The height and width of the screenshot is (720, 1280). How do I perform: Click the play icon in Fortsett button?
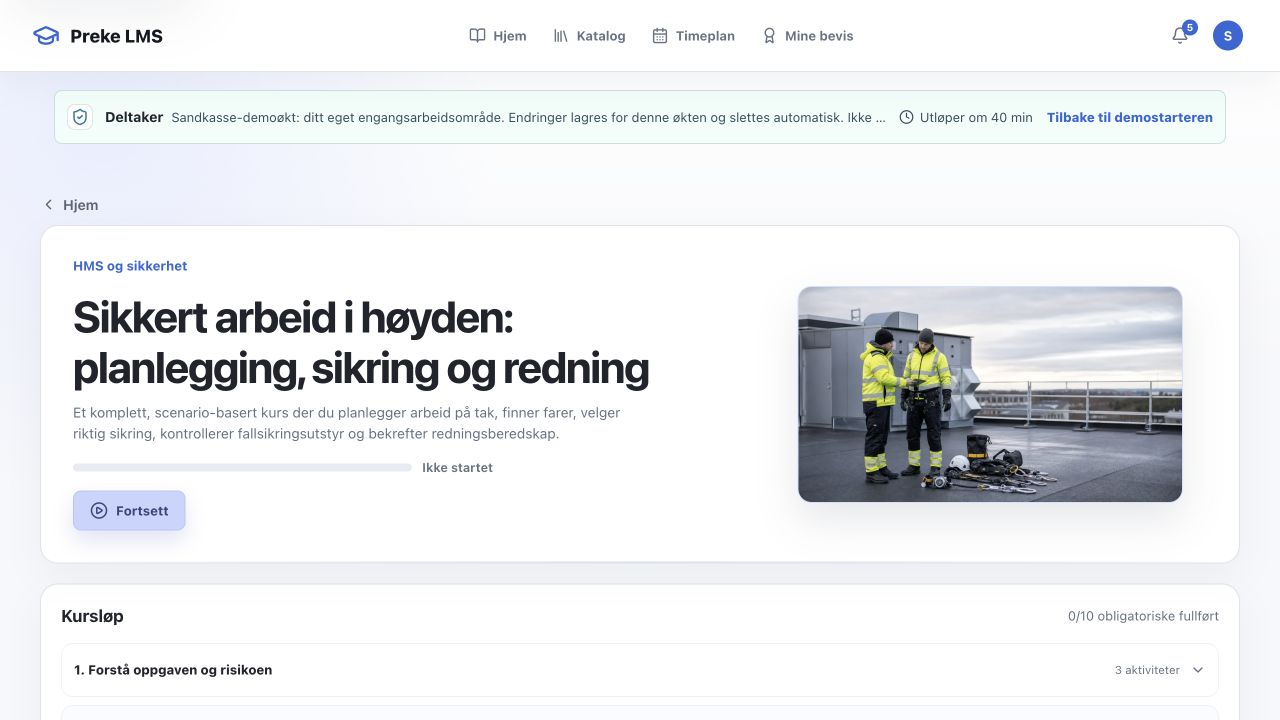point(99,511)
